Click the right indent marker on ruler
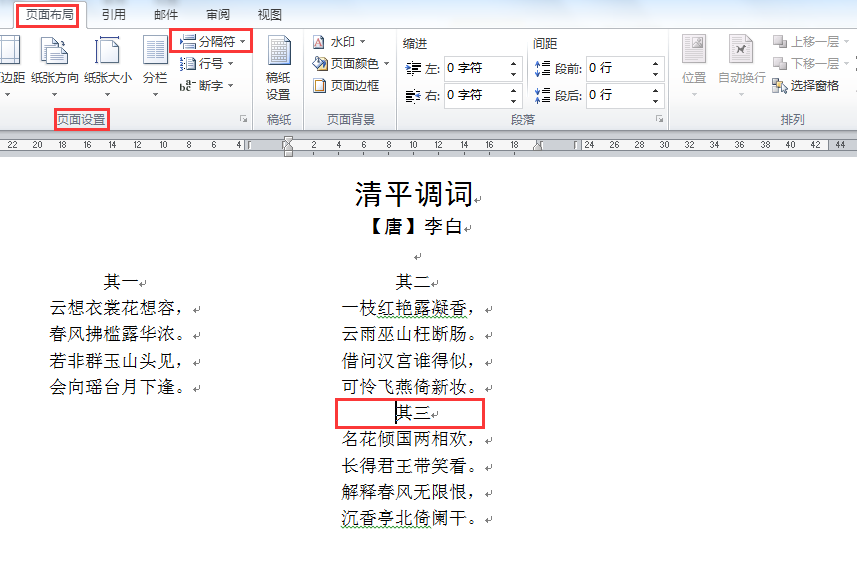 pyautogui.click(x=538, y=145)
